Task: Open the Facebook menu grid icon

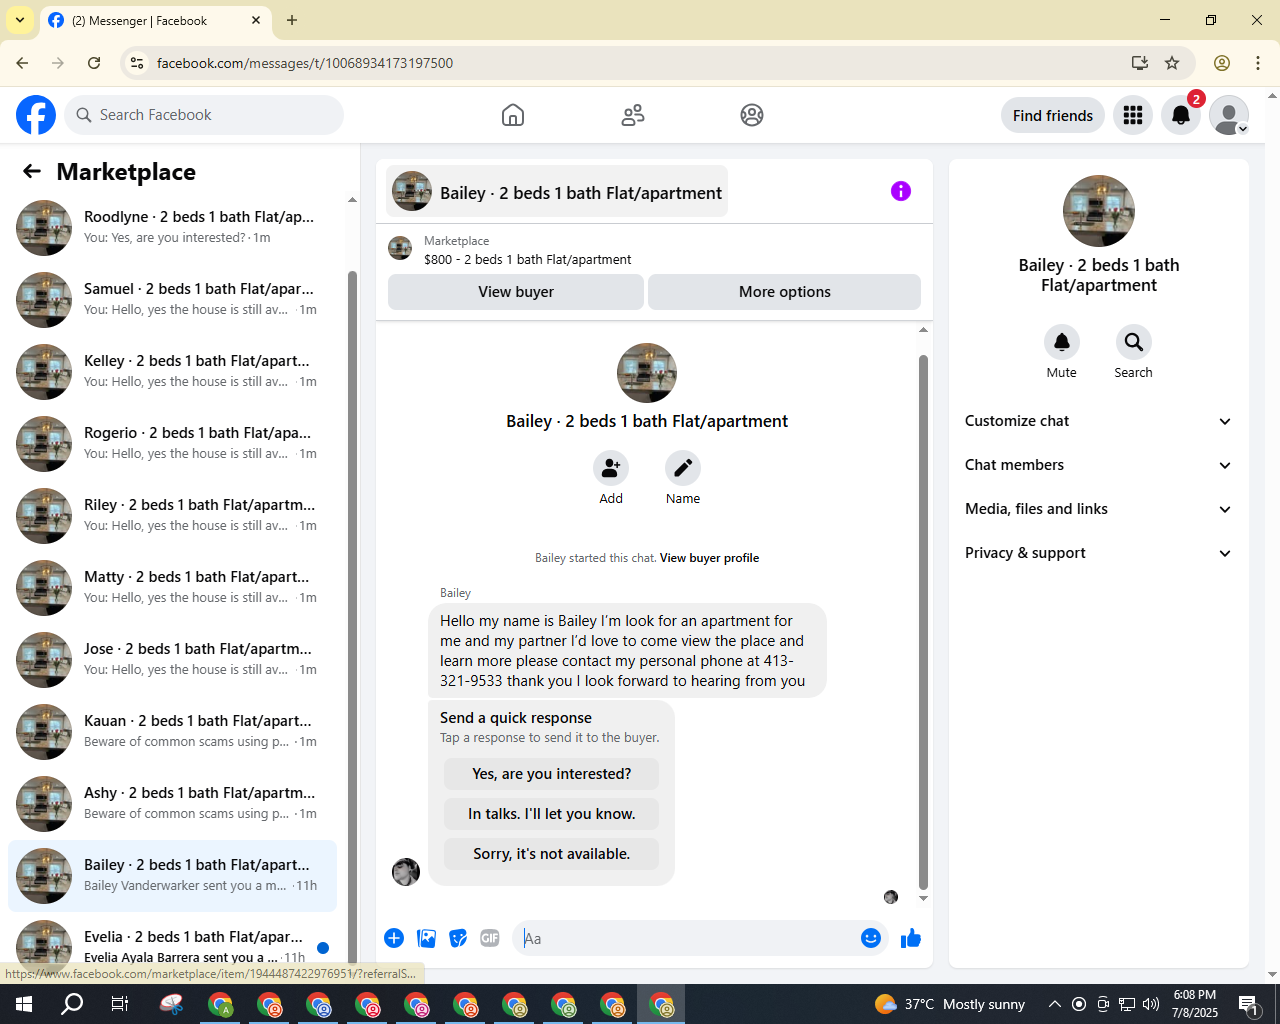Action: (x=1133, y=115)
